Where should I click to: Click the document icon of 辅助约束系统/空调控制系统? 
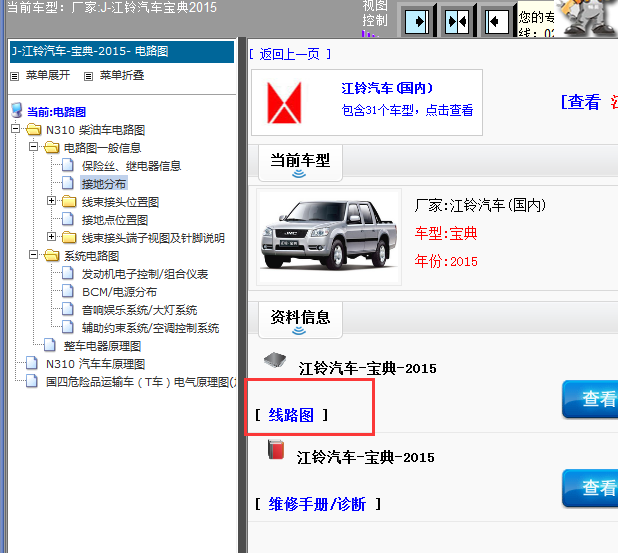point(67,327)
